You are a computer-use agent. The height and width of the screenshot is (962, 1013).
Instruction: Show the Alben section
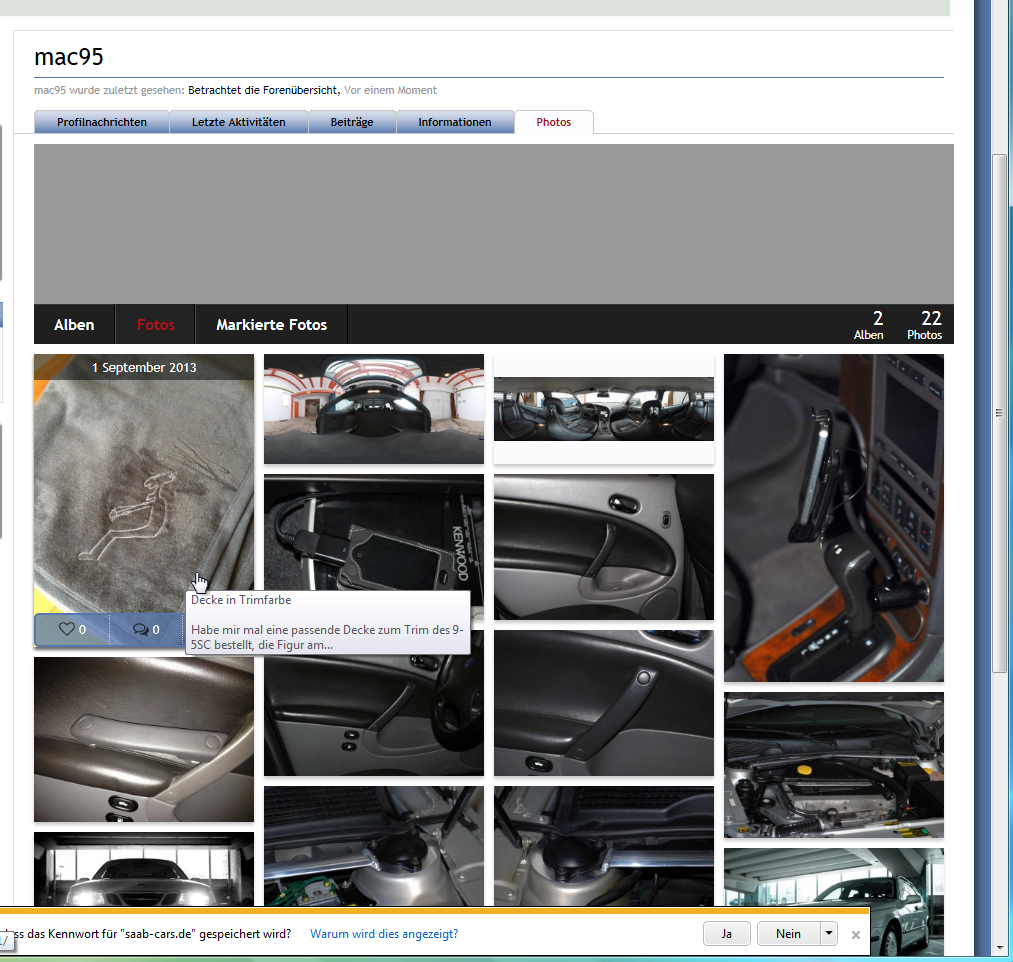pyautogui.click(x=74, y=324)
